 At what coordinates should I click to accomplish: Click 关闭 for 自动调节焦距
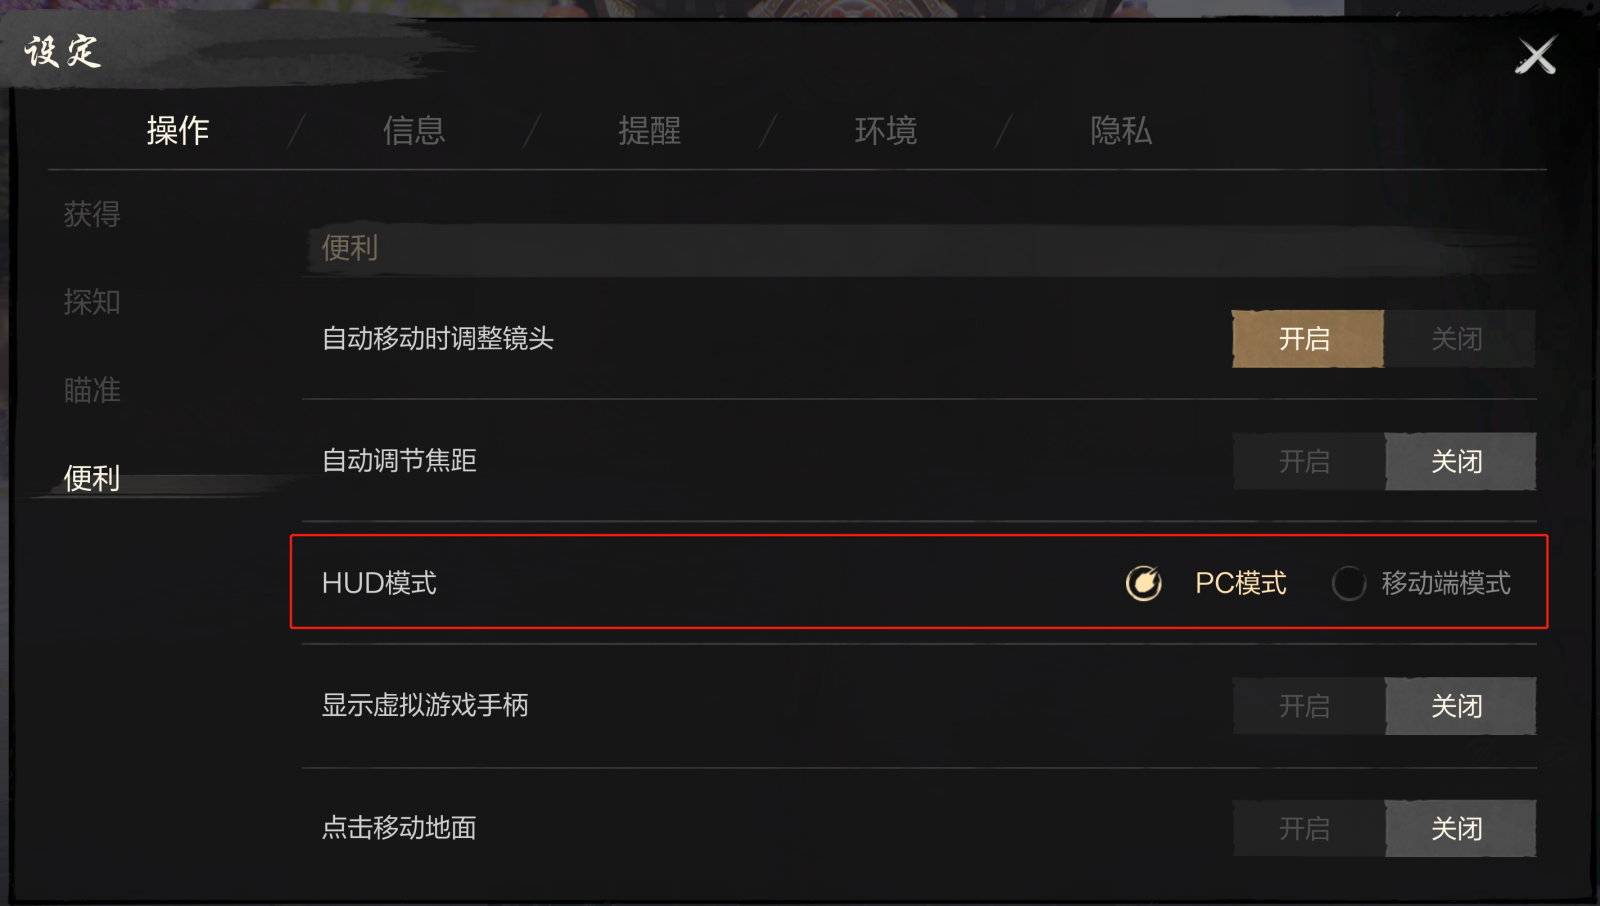[x=1460, y=461]
